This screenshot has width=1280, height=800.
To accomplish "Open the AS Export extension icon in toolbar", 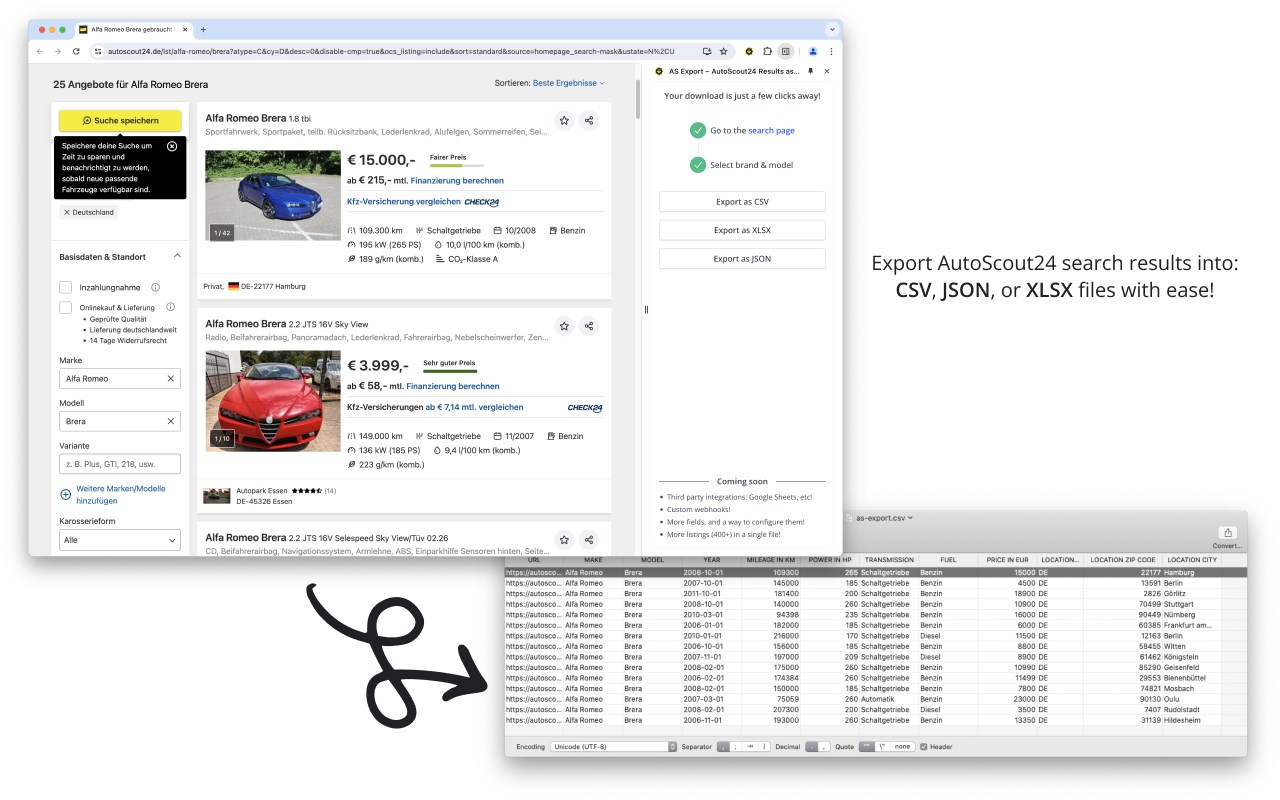I will click(749, 51).
